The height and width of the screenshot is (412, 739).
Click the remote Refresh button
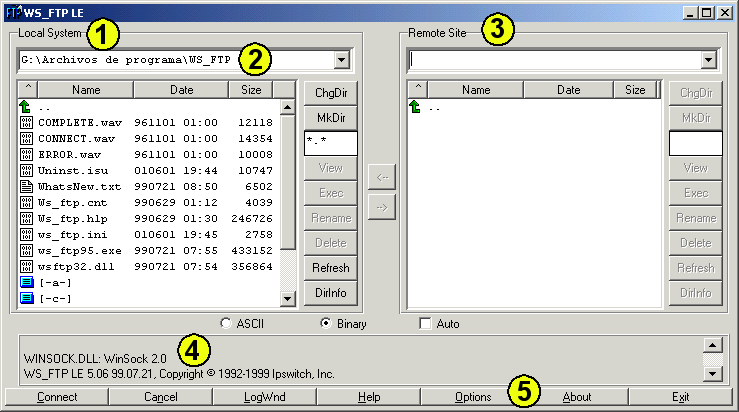coord(696,268)
